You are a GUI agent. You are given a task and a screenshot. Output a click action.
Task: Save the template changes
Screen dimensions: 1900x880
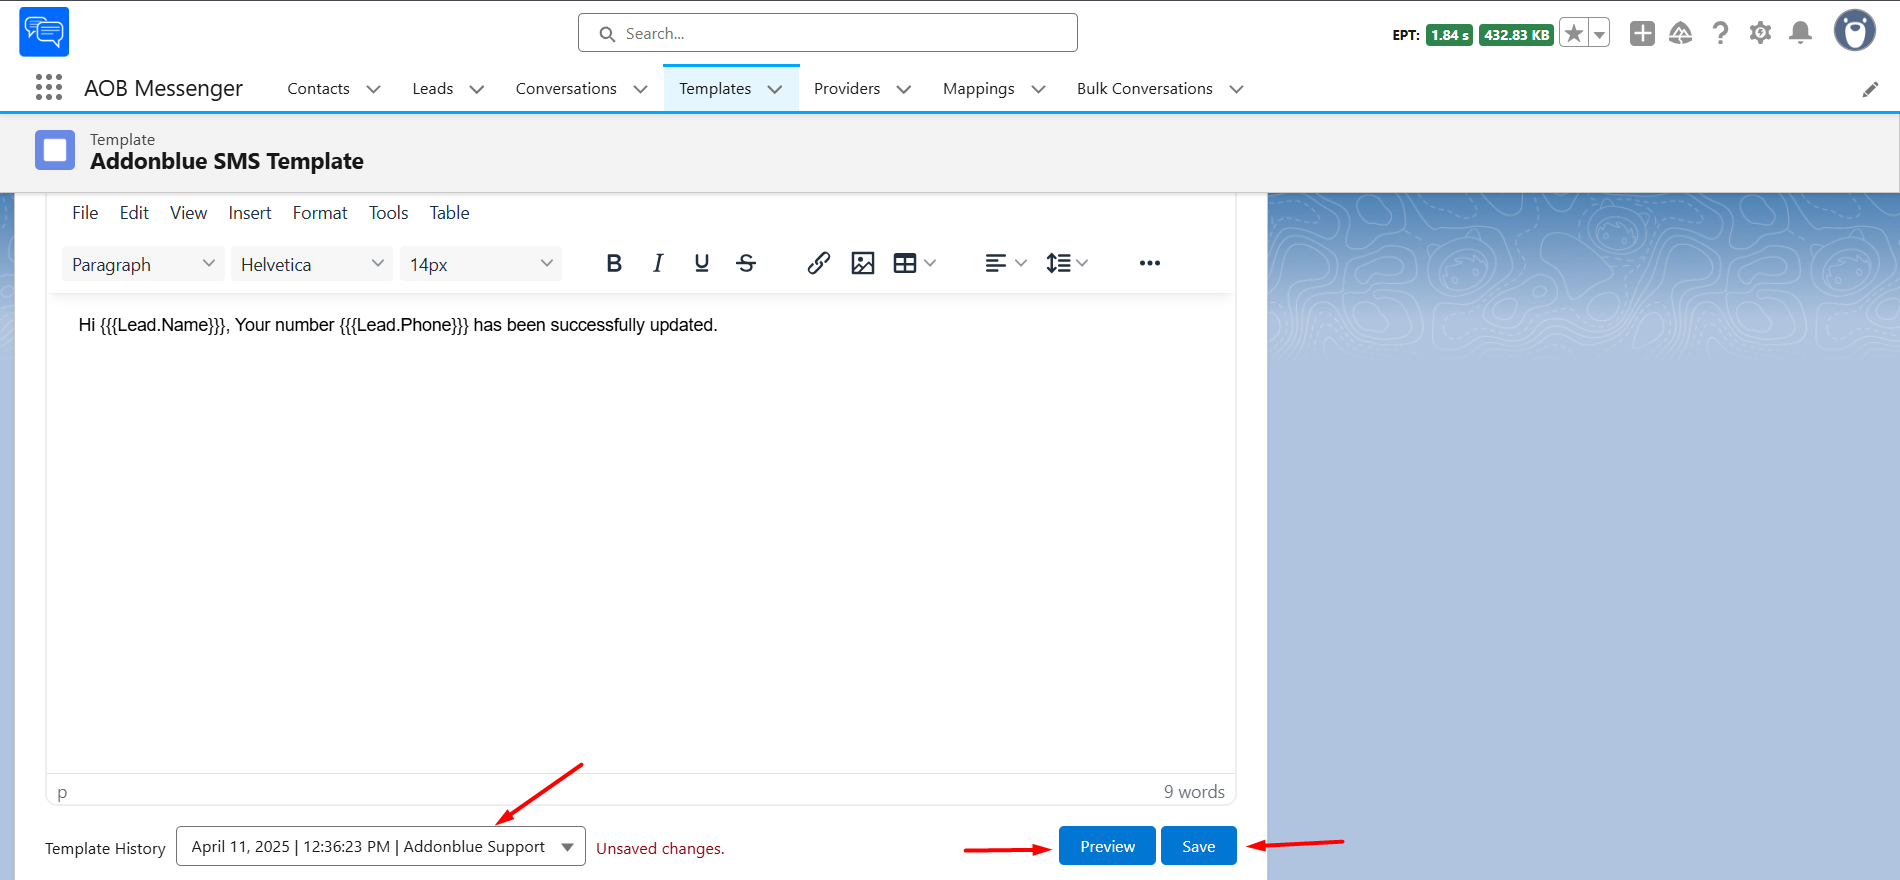click(x=1199, y=846)
